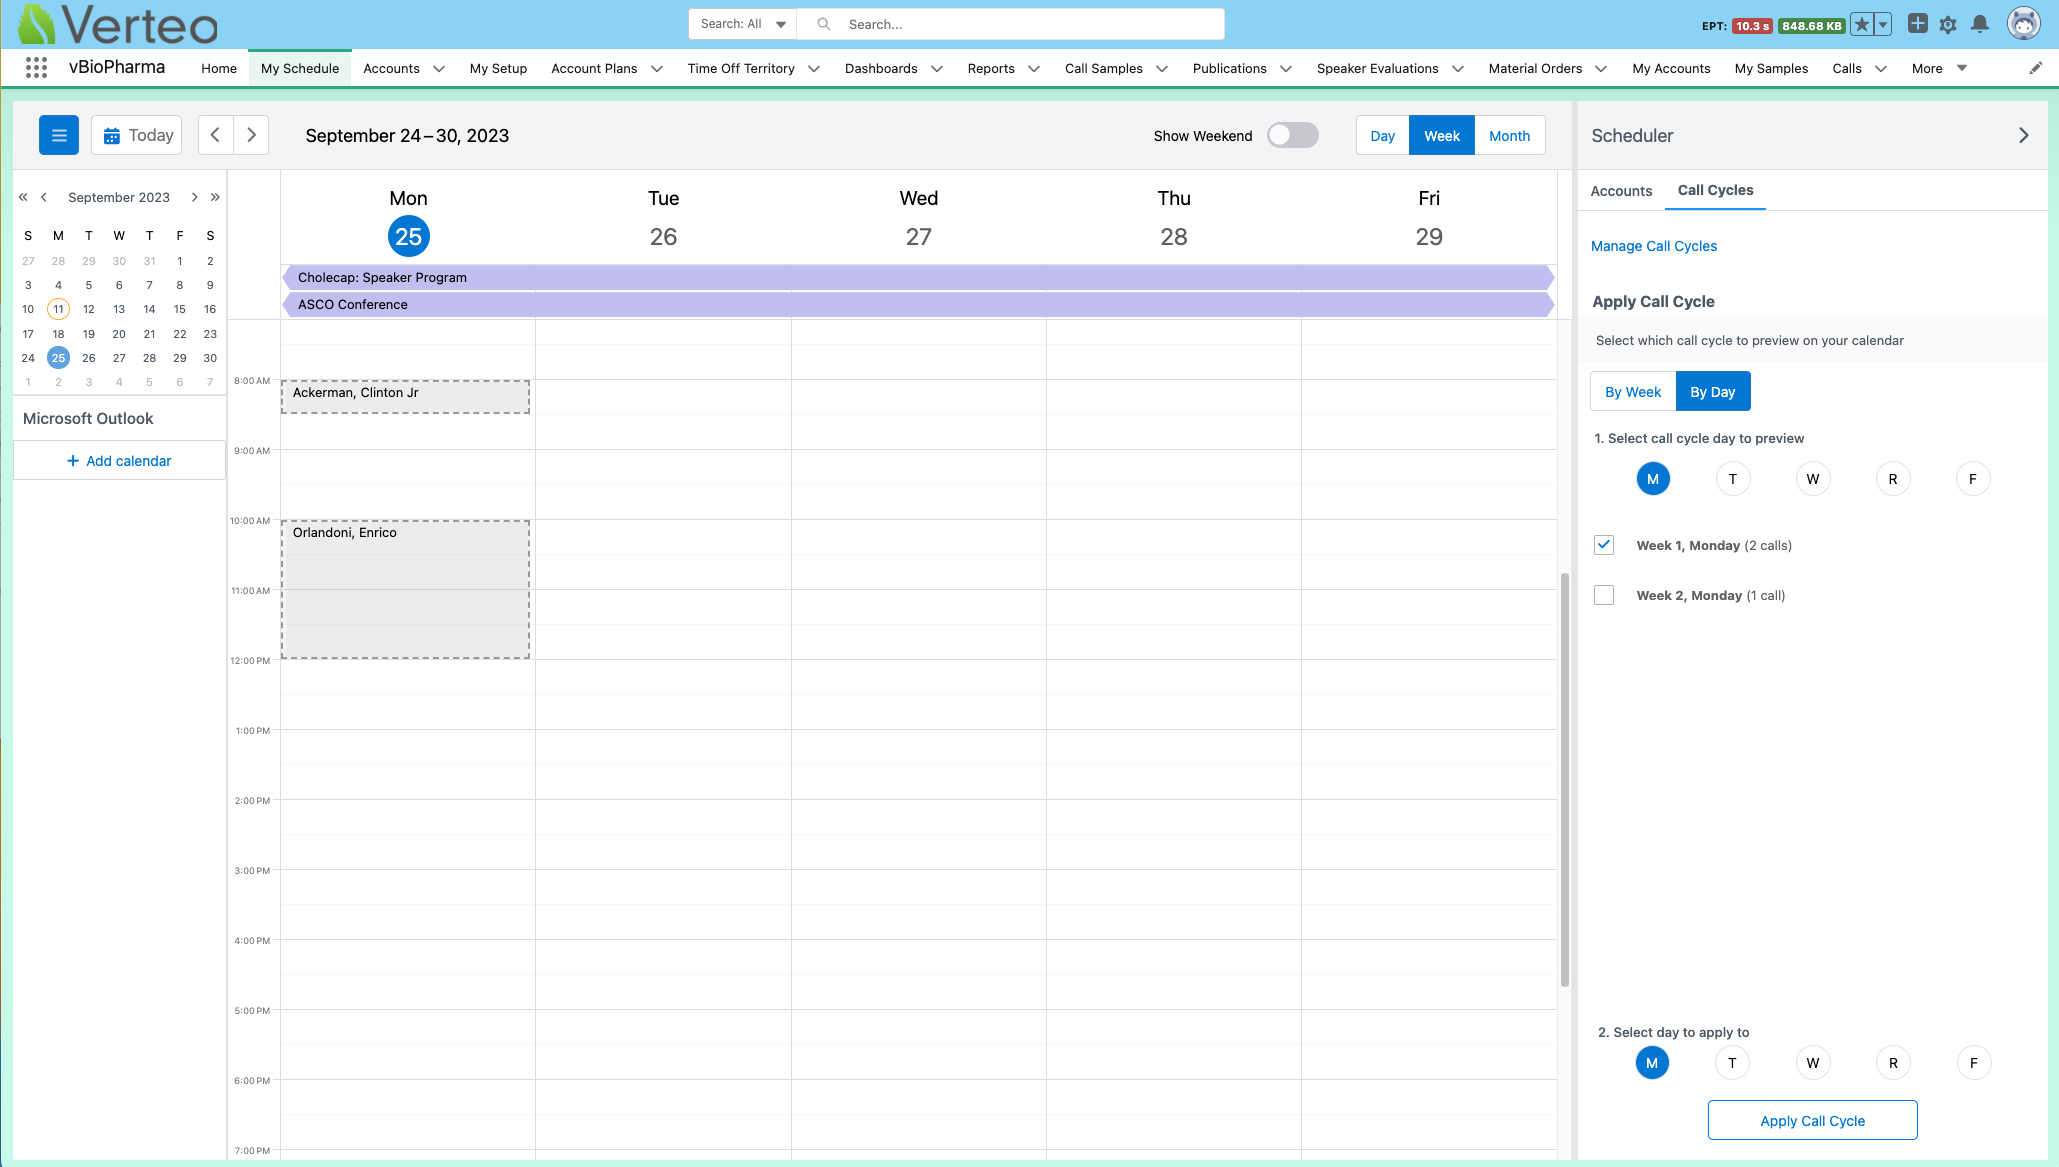2059x1167 pixels.
Task: Open the setup gear icon
Action: point(1947,25)
